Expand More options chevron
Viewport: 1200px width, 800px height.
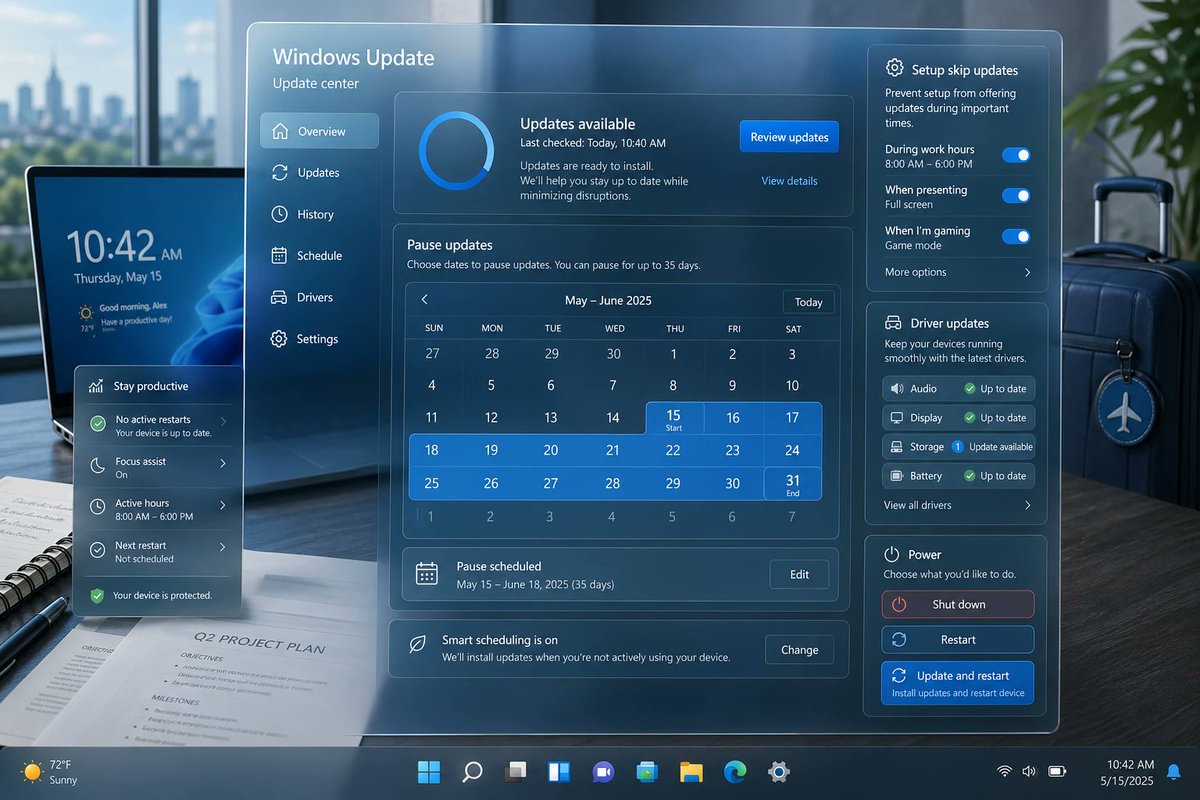[1027, 272]
